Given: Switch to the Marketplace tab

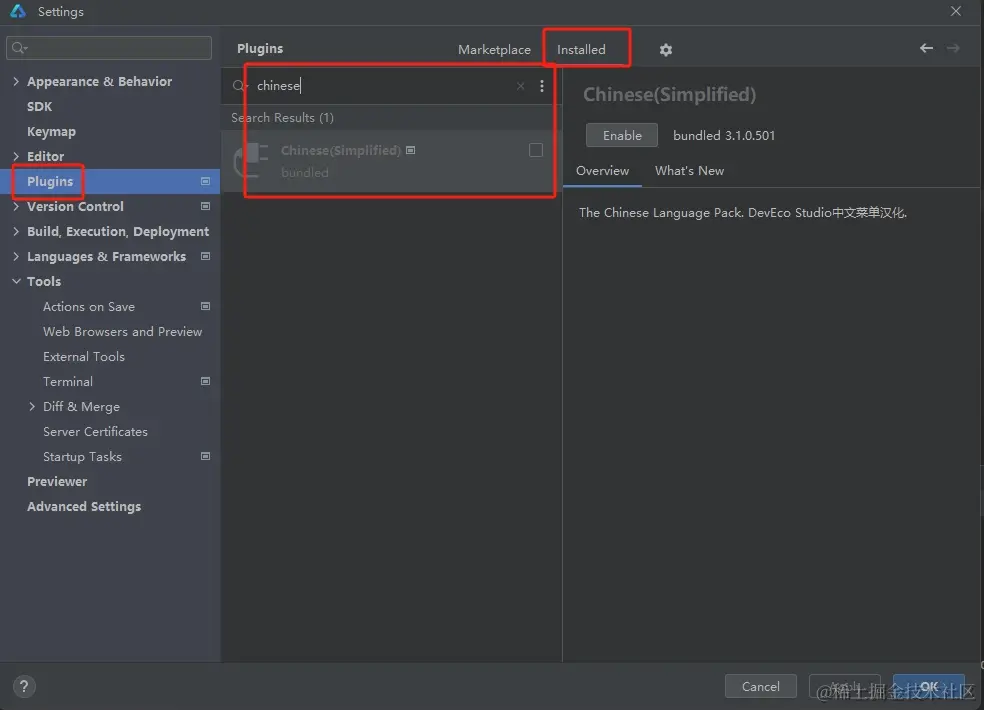Looking at the screenshot, I should (x=494, y=50).
